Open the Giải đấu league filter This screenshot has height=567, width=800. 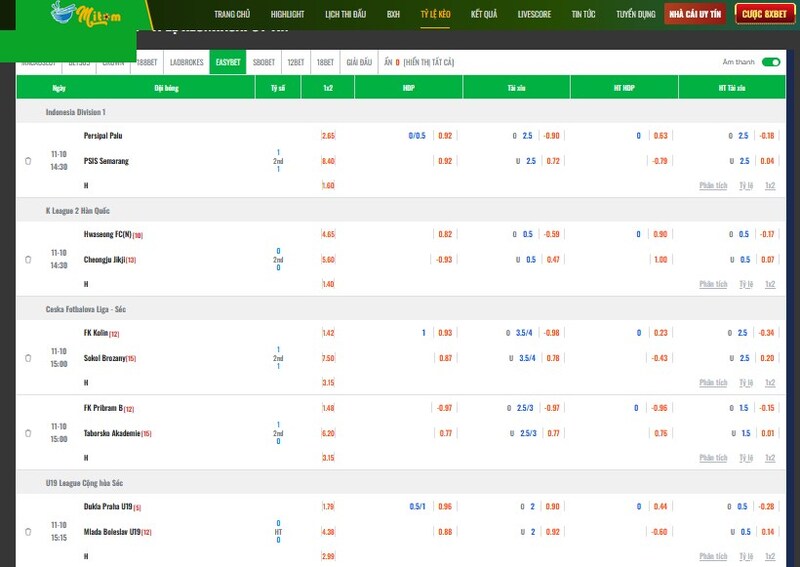(359, 62)
